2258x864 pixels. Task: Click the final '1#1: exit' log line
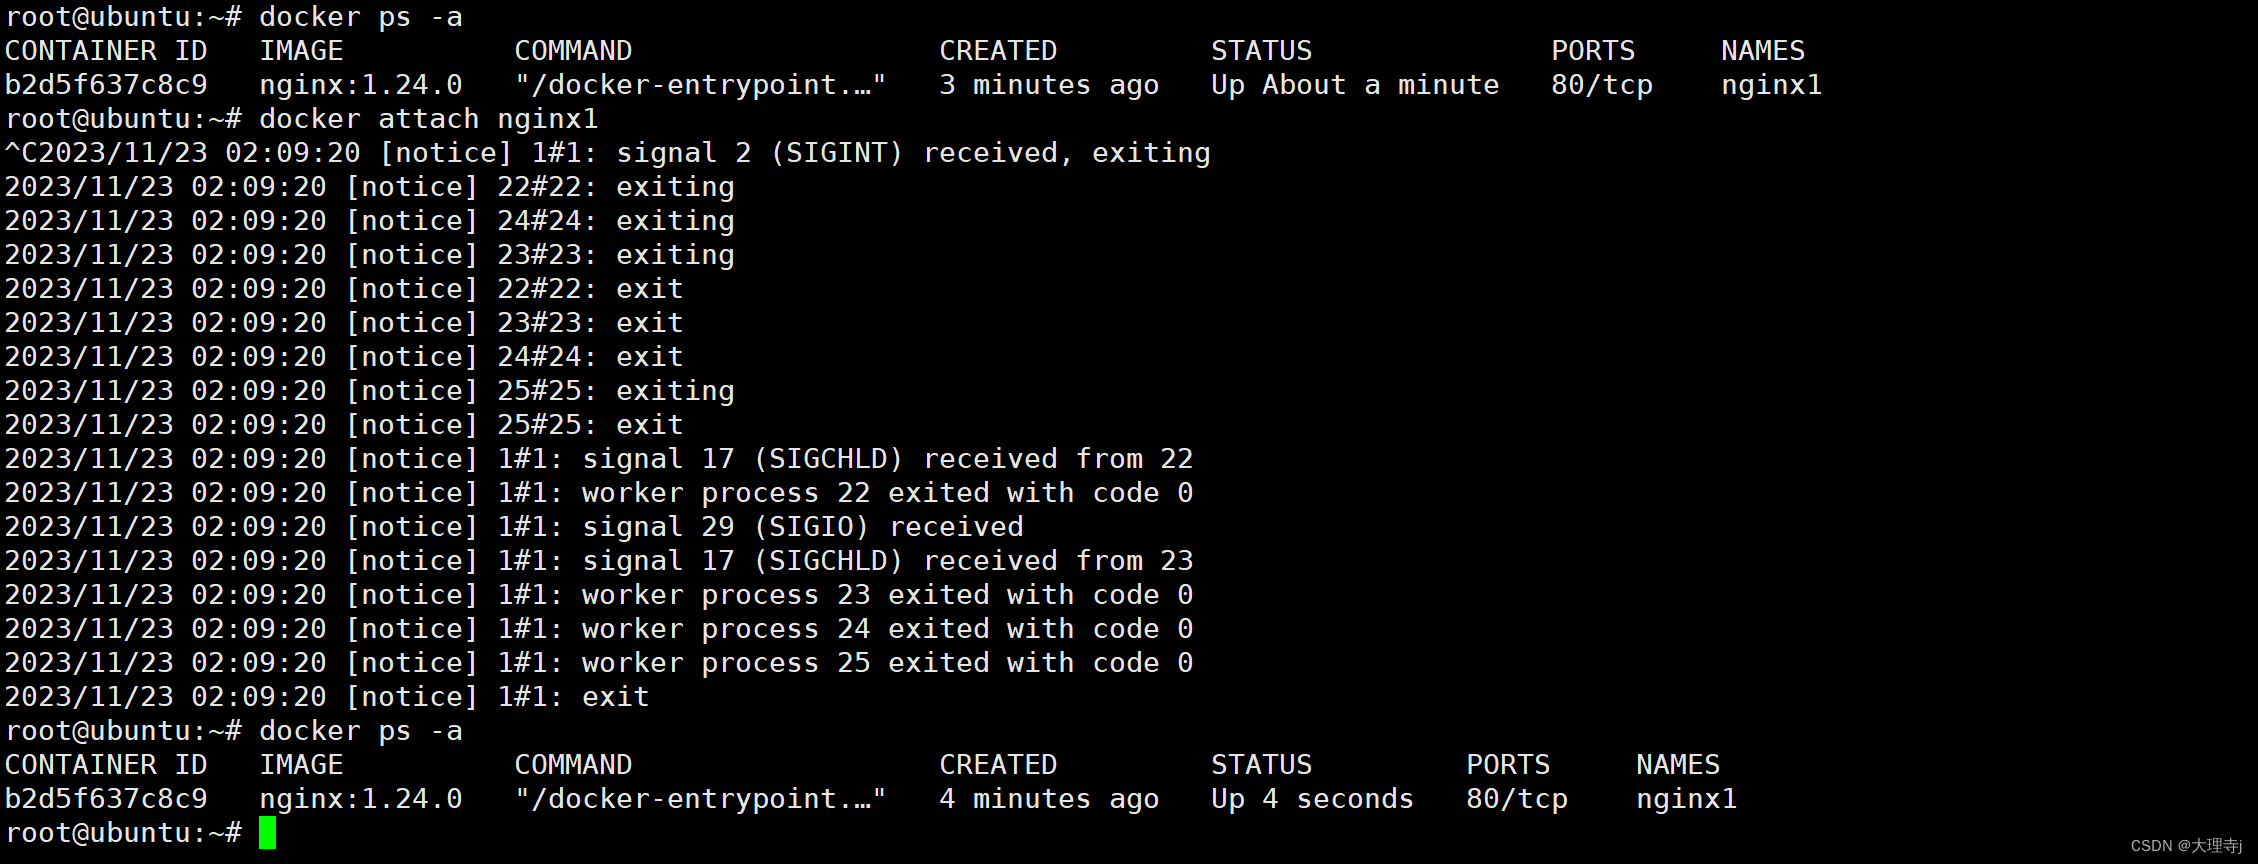[327, 697]
